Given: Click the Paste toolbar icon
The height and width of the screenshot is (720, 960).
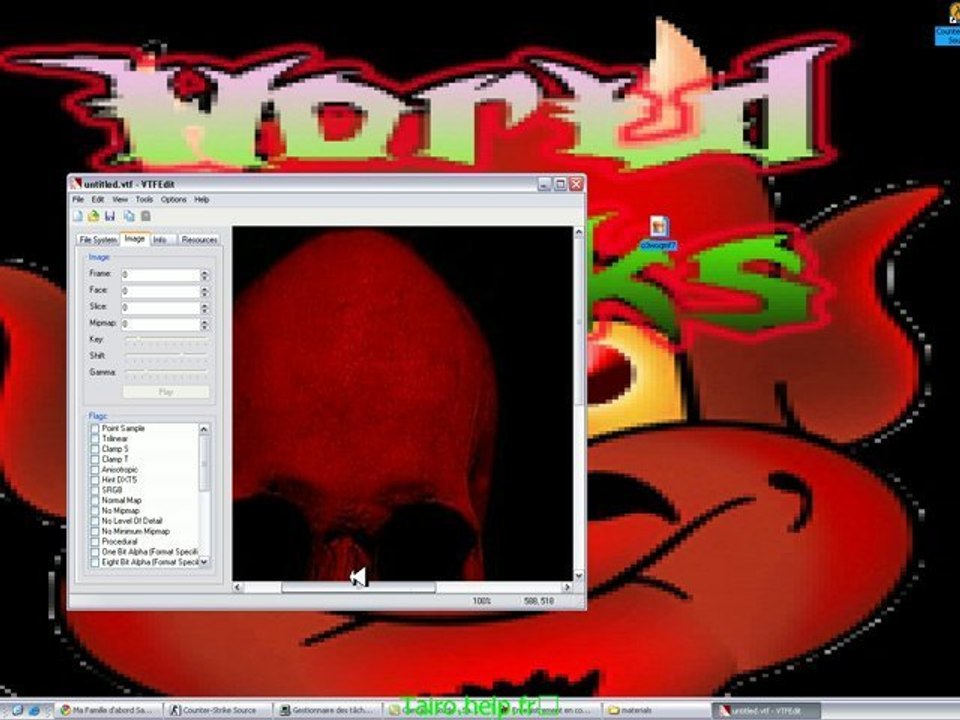Looking at the screenshot, I should 146,216.
